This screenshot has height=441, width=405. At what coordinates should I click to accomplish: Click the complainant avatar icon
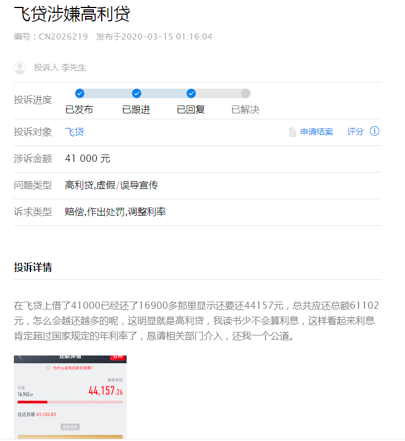(x=20, y=68)
